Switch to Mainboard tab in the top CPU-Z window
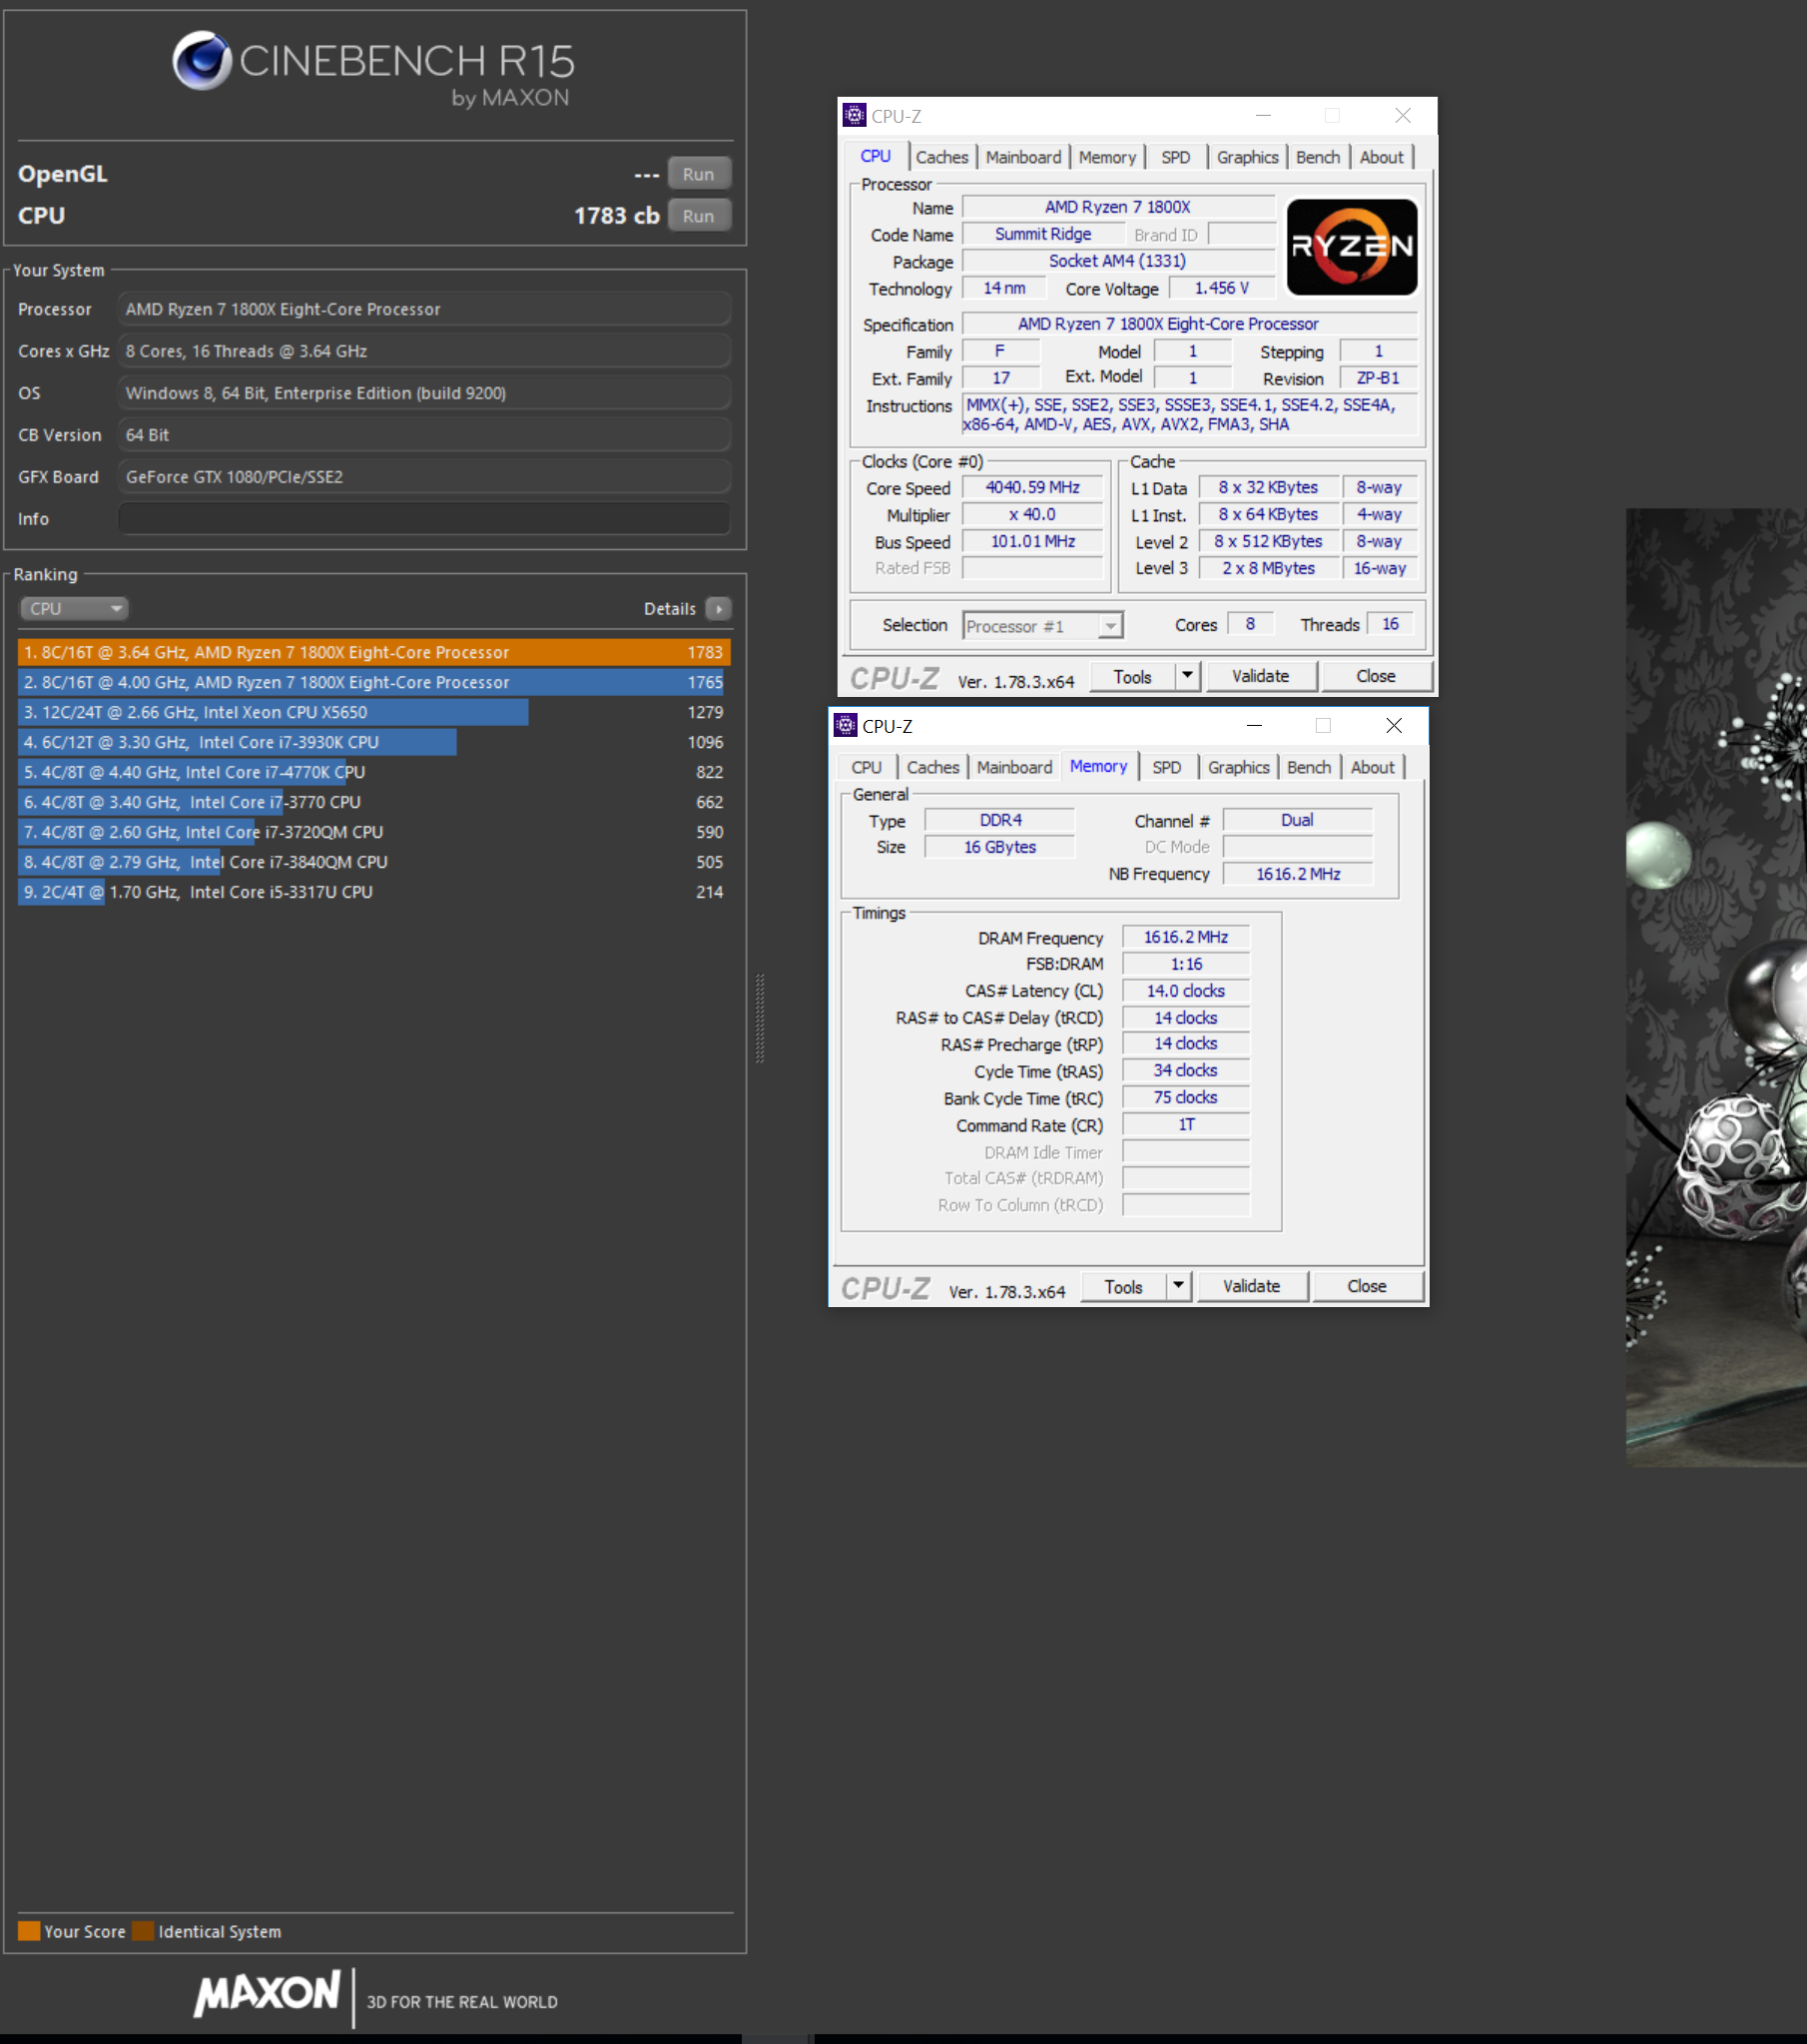1807x2044 pixels. pos(1023,157)
